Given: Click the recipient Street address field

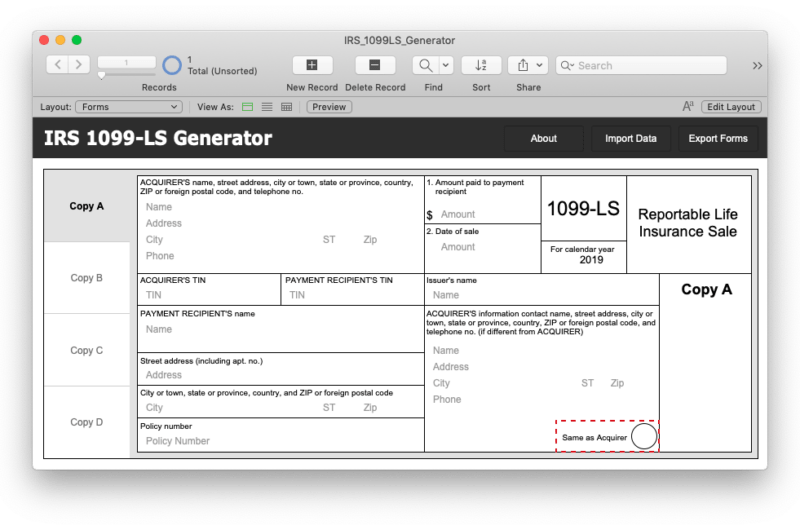Looking at the screenshot, I should (x=281, y=375).
